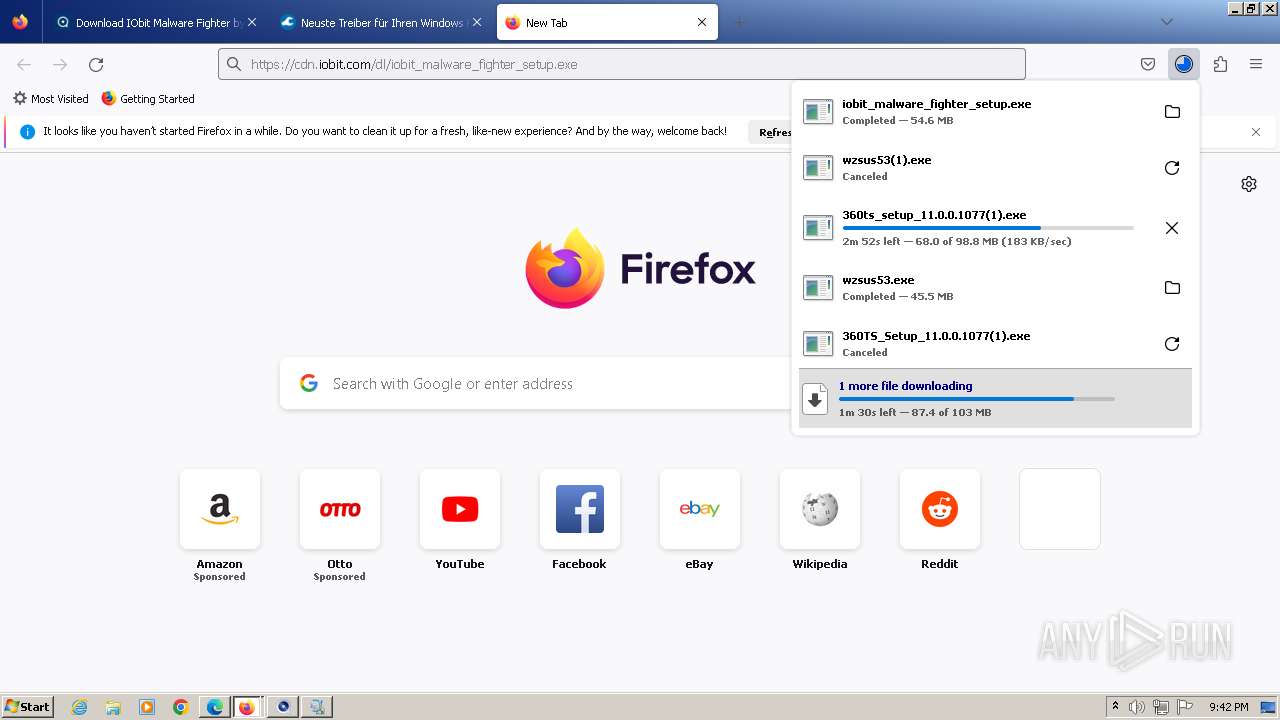Cancel the 360ts_setup_11.0.0.1077(1).exe download

[1172, 228]
